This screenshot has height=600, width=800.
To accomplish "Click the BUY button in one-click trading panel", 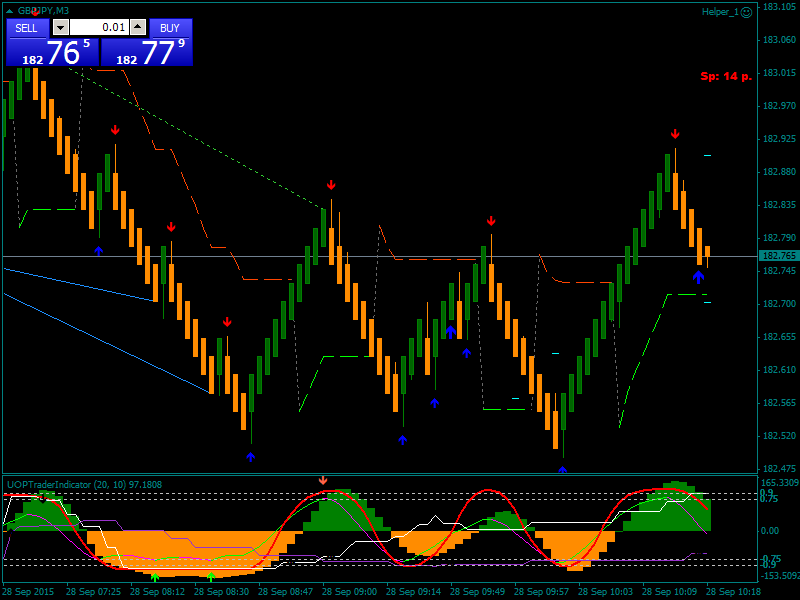I will pyautogui.click(x=170, y=28).
